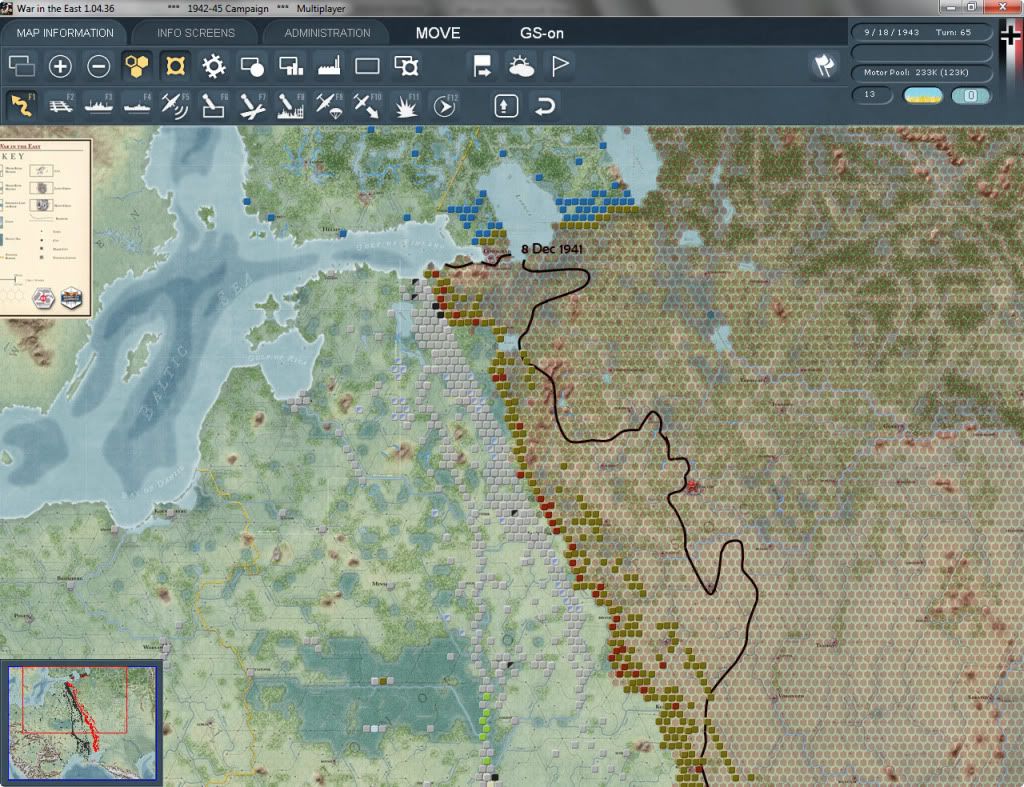Click the F11 explosion icon
The image size is (1024, 787).
point(406,105)
